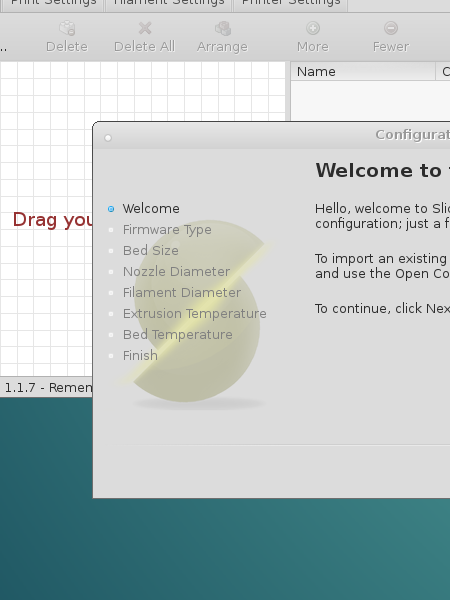Go to the Printer Settings tab

(291, 4)
